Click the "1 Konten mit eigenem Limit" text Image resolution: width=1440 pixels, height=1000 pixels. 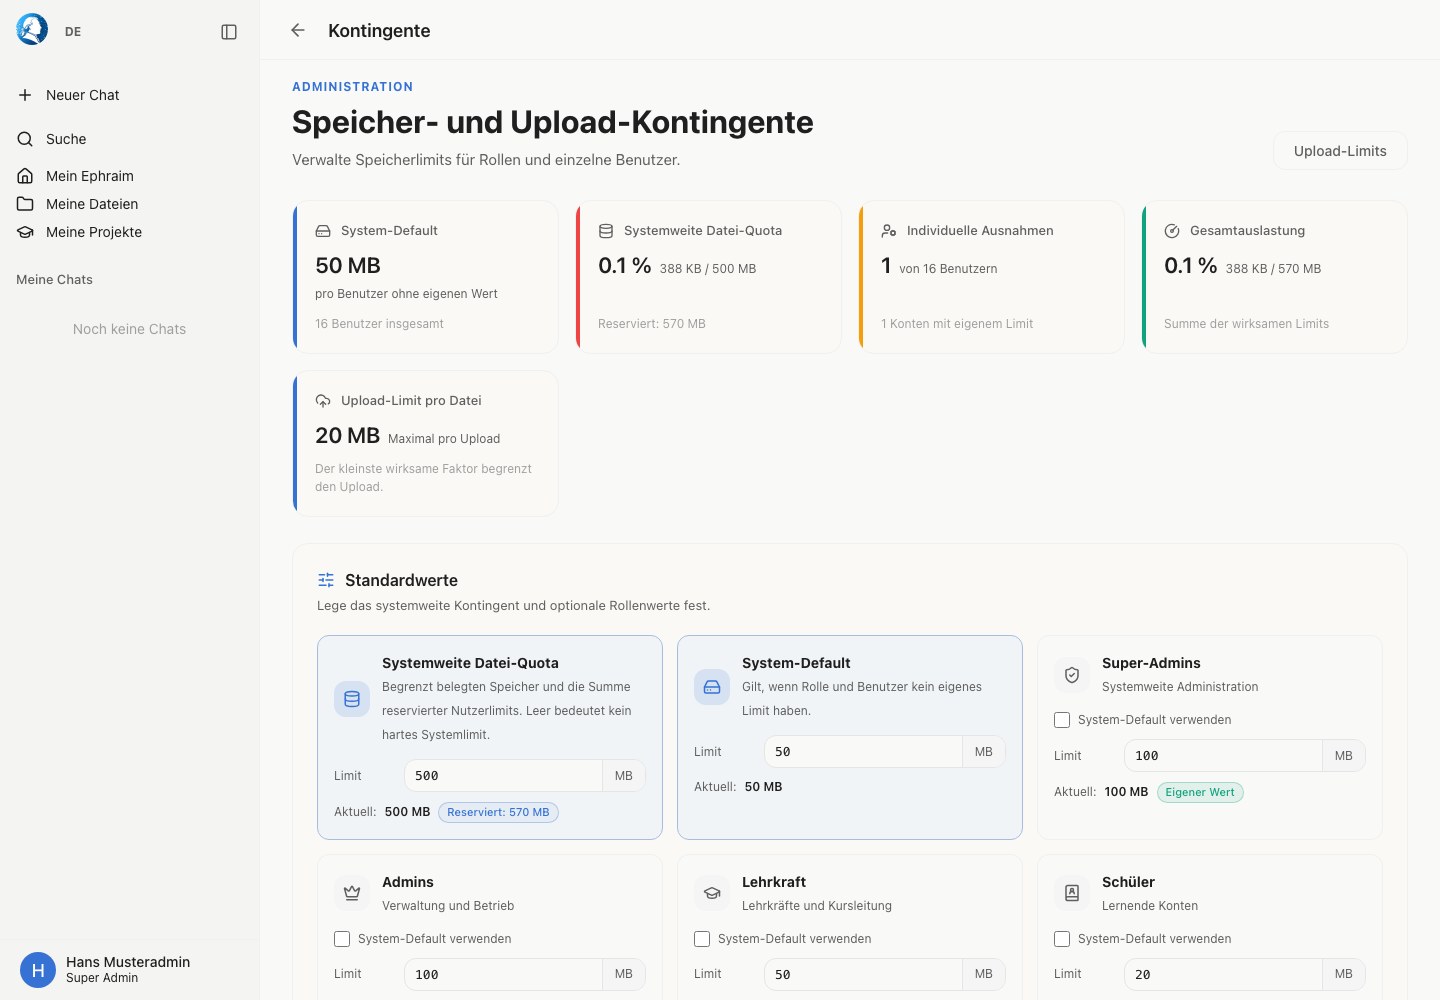(957, 324)
